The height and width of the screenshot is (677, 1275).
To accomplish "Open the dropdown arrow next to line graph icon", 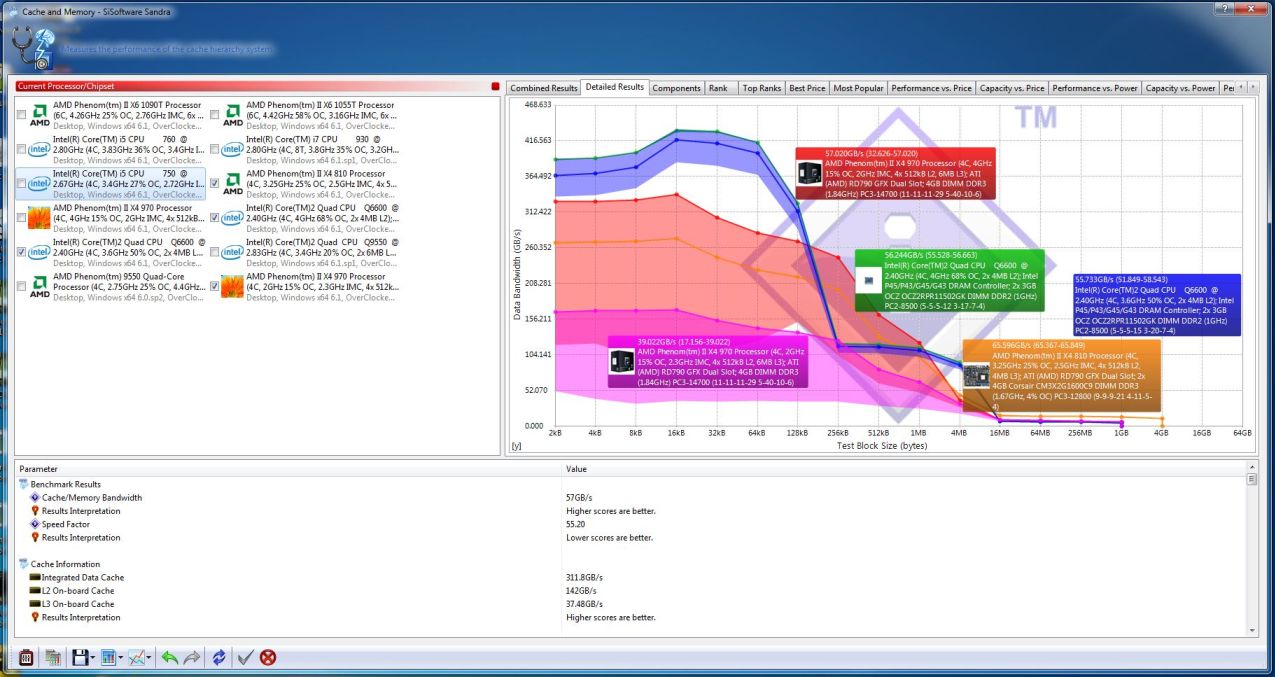I will point(149,658).
